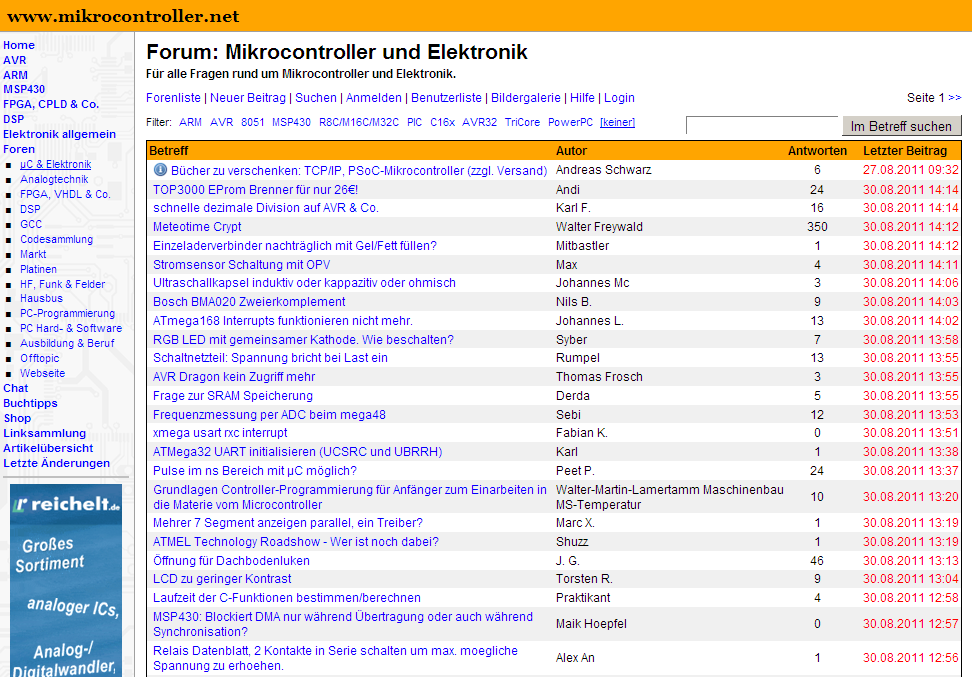Open Letzte Änderungen in sidebar
Viewport: 972px width, 677px height.
56,462
